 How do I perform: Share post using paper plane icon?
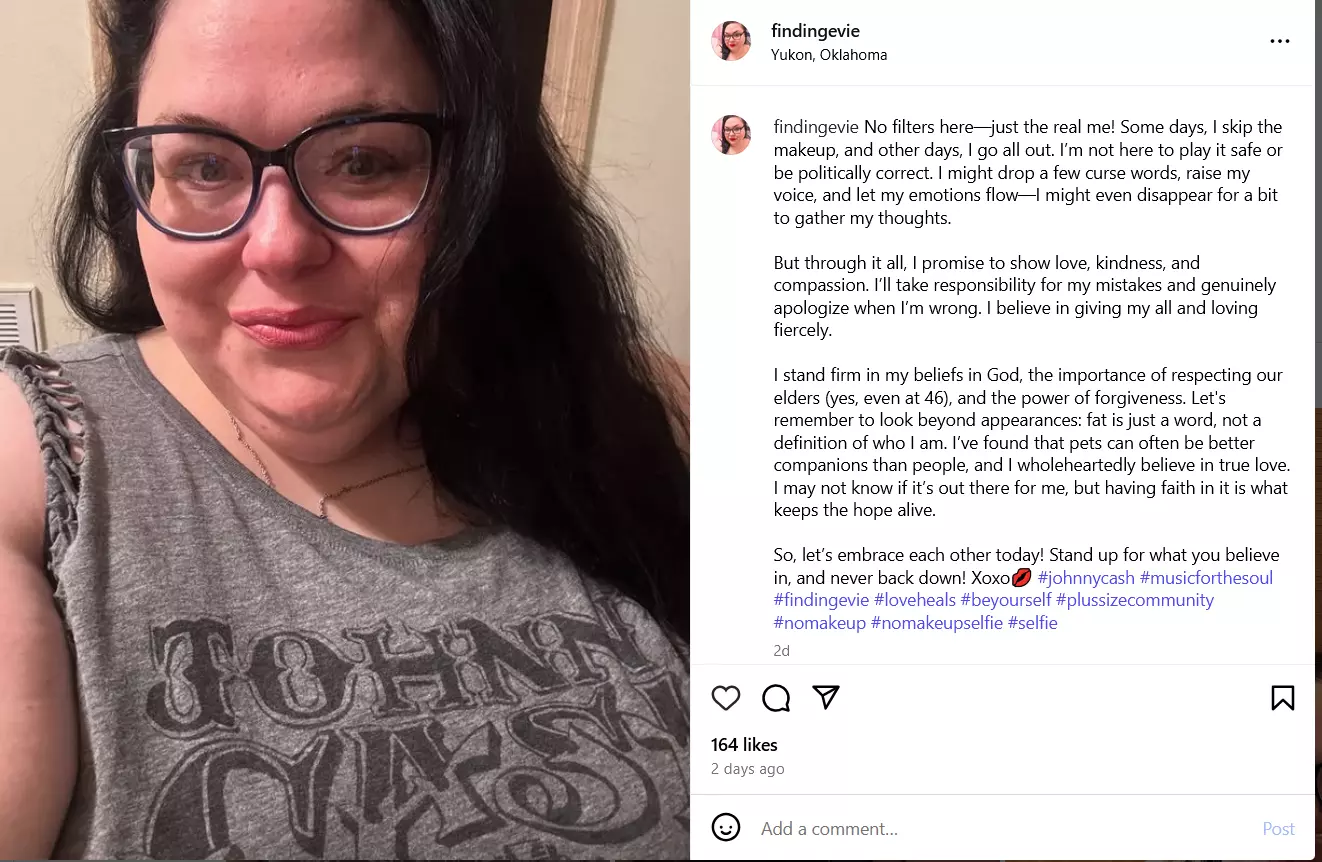coord(826,697)
